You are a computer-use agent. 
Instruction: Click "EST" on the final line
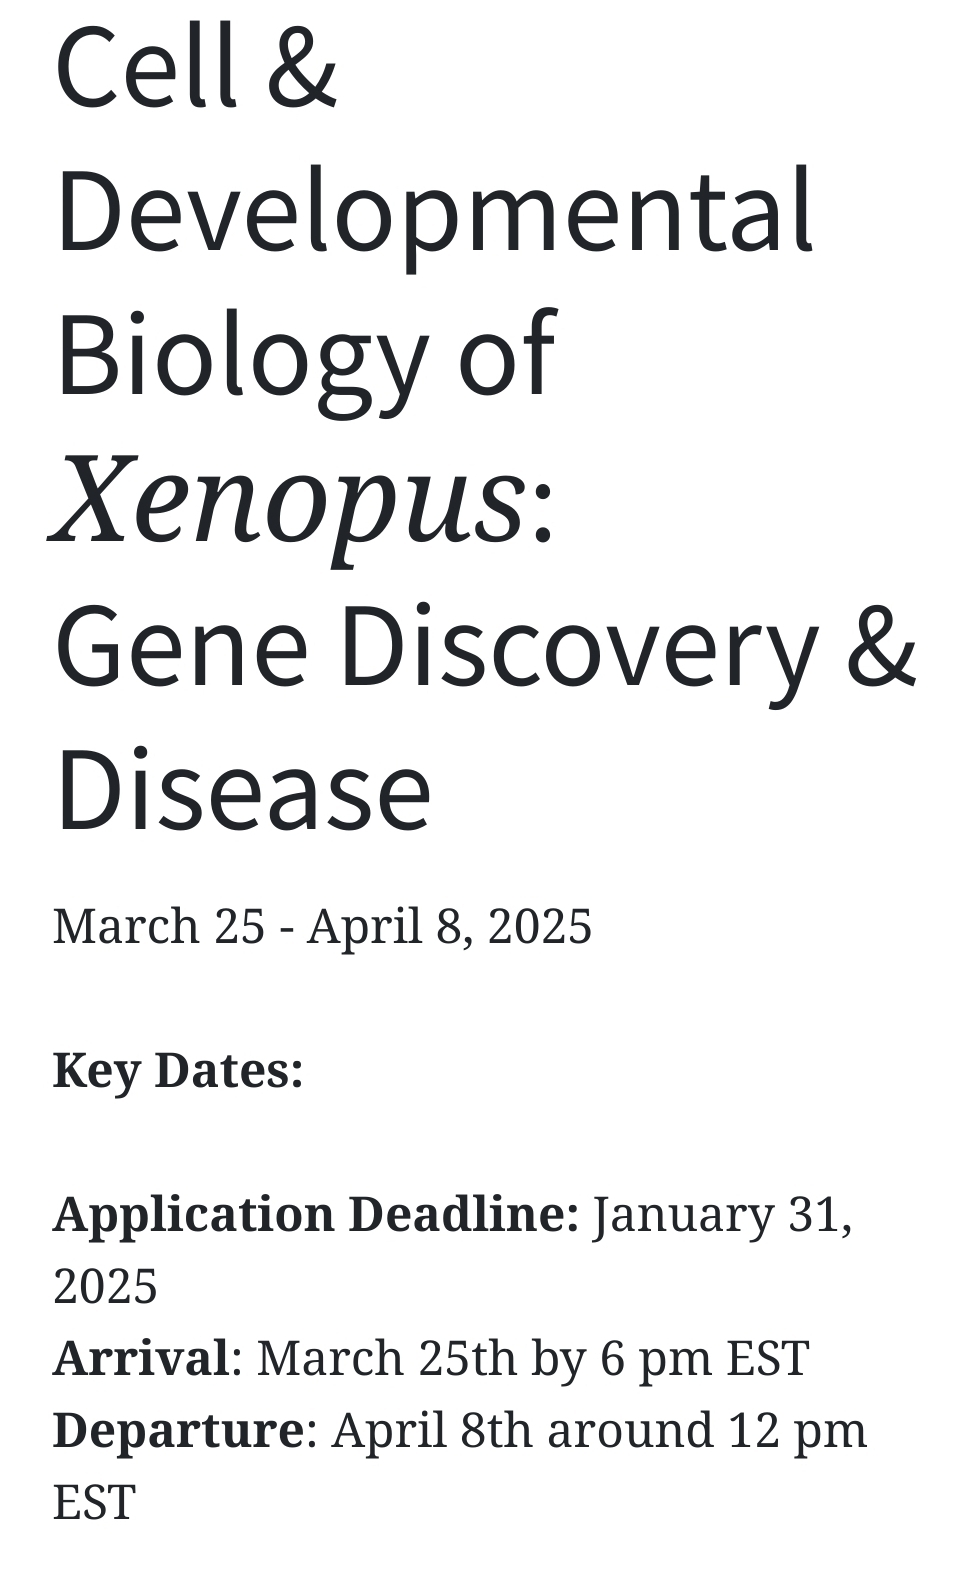pyautogui.click(x=94, y=1502)
